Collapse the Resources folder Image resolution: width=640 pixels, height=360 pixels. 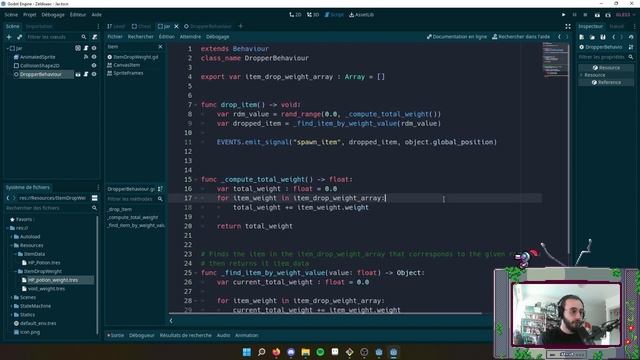(x=11, y=245)
